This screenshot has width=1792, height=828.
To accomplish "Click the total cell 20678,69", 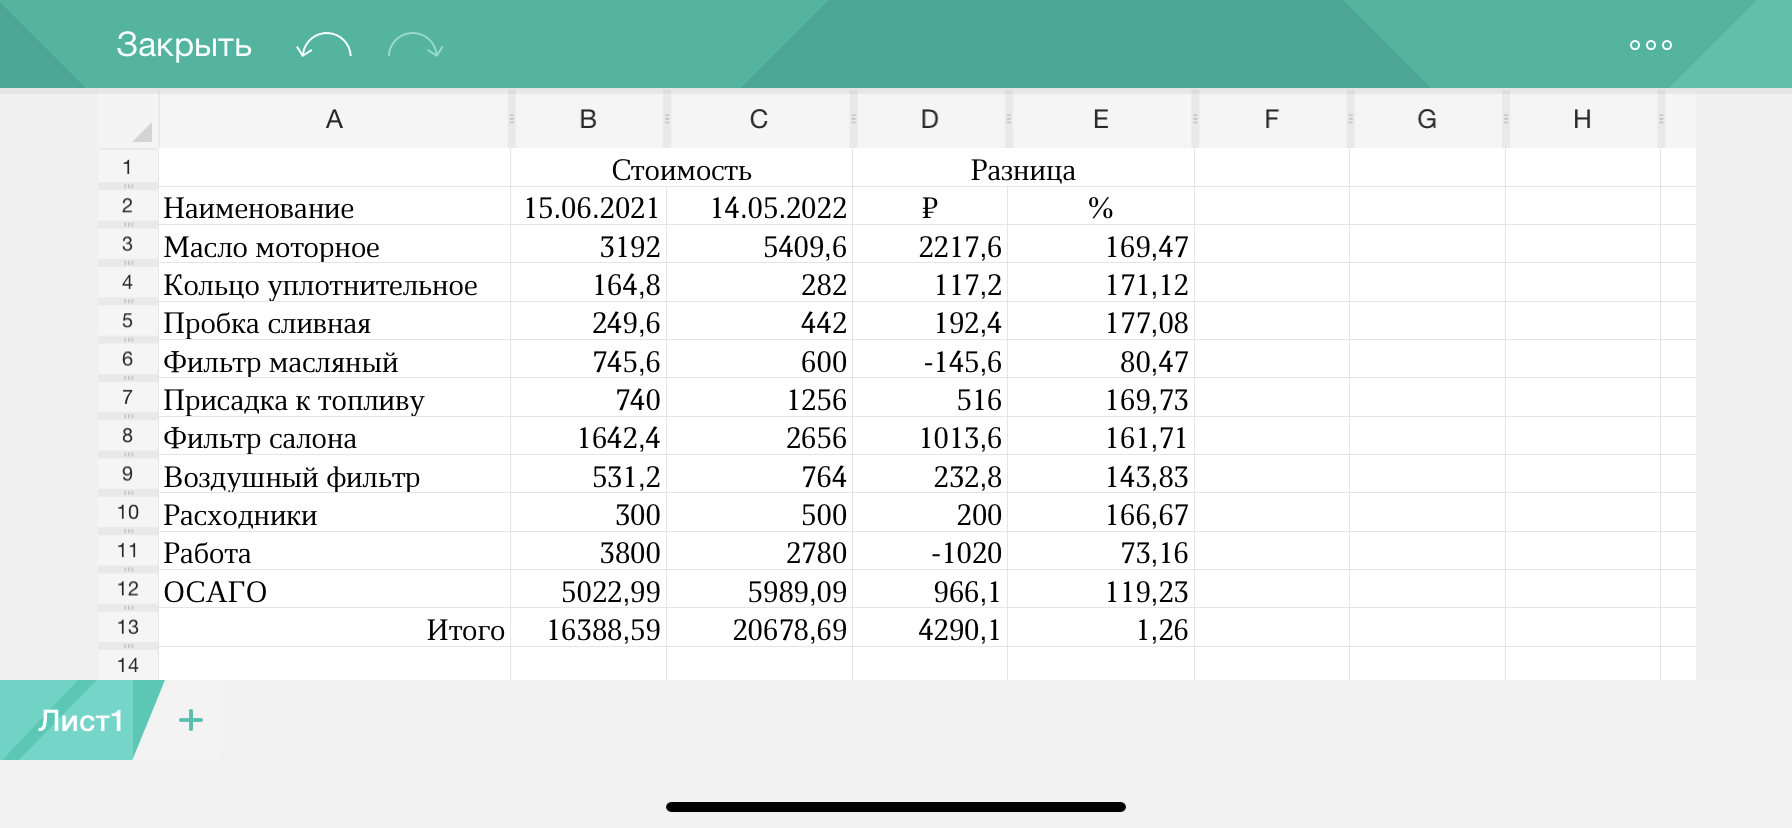I will pyautogui.click(x=759, y=628).
